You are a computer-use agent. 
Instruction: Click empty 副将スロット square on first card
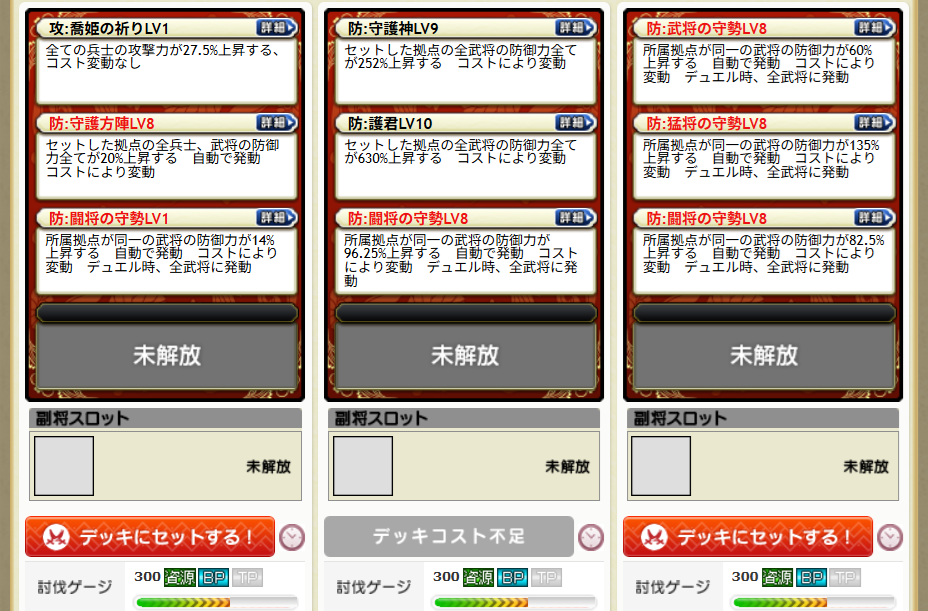64,466
